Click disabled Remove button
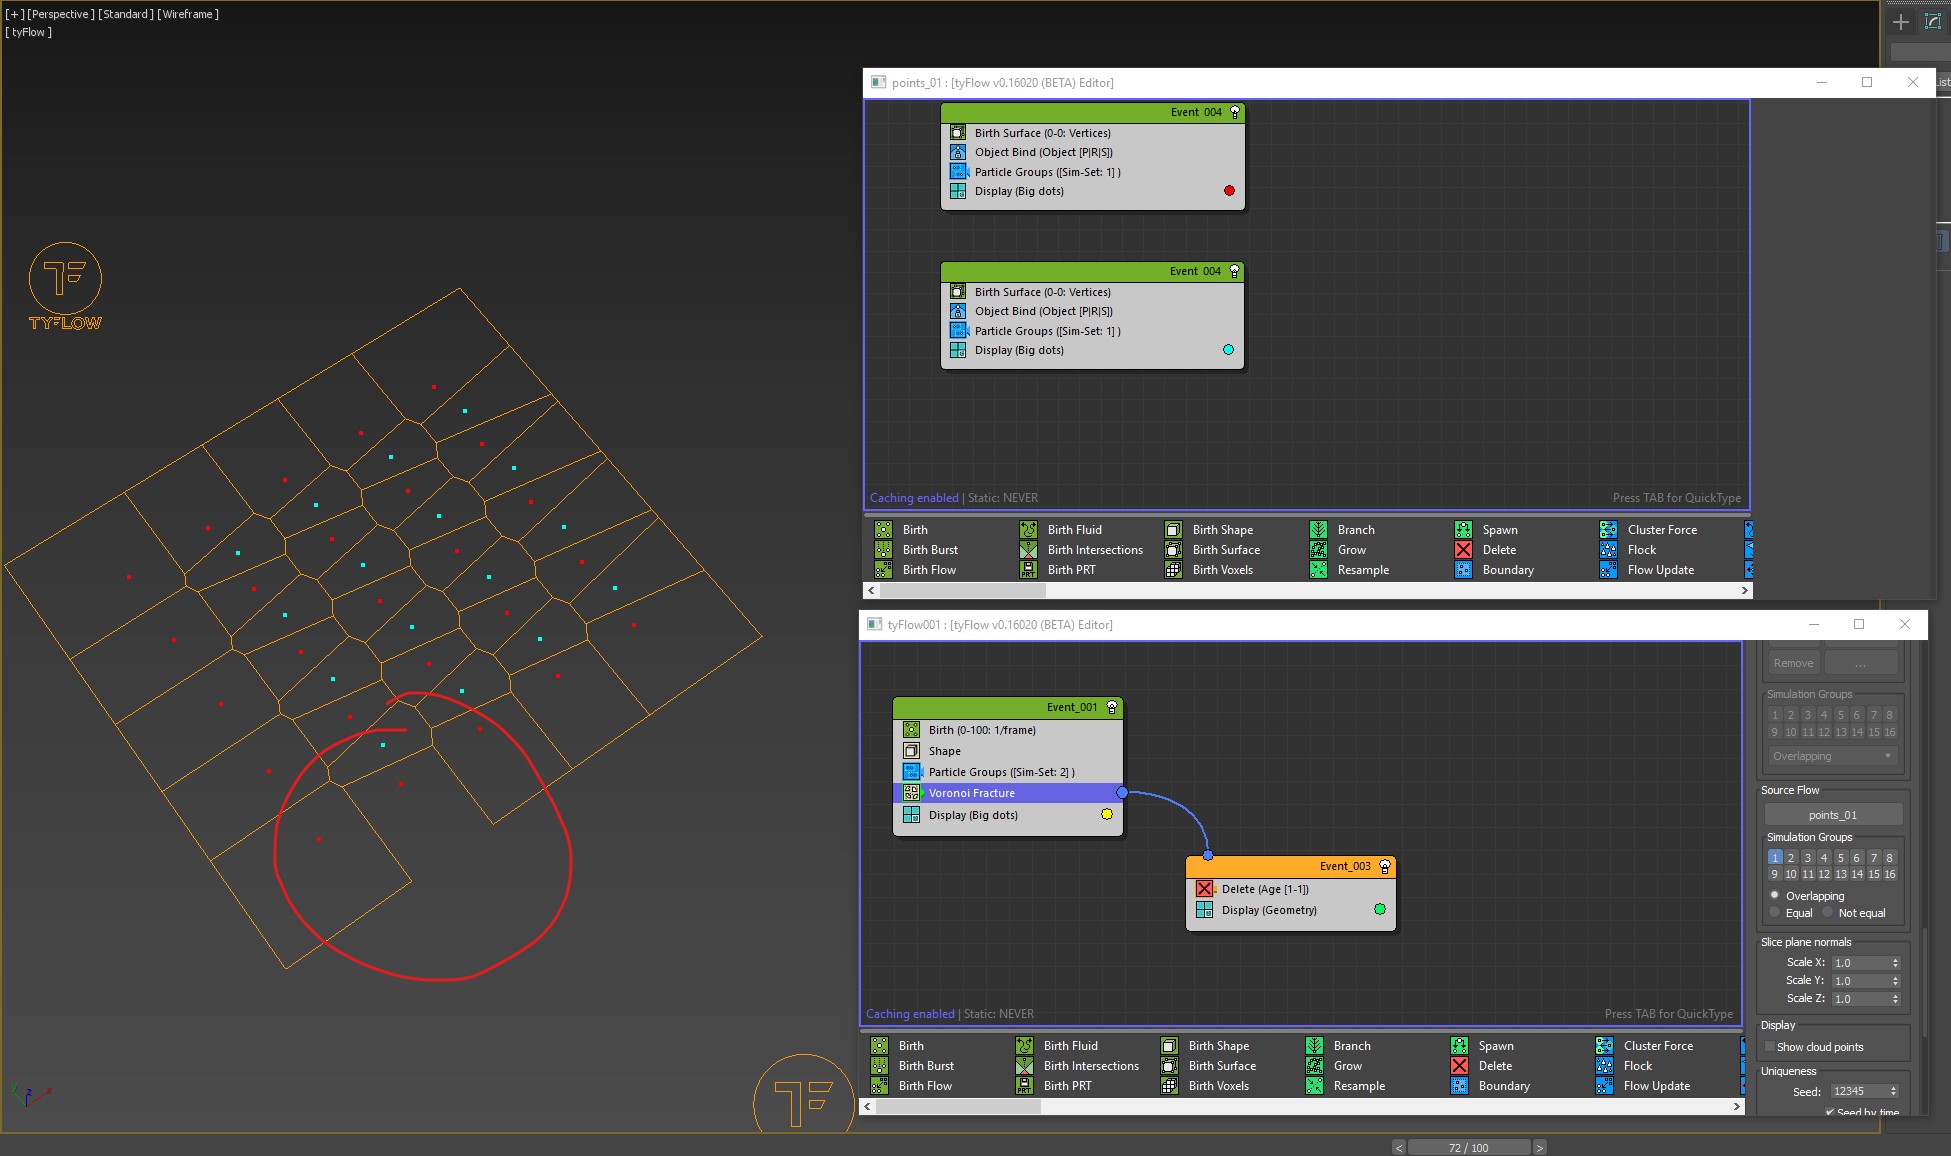Screen dimensions: 1951x1156 point(1793,663)
